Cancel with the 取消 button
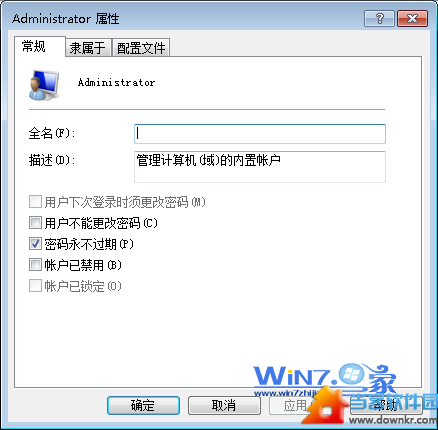The height and width of the screenshot is (430, 438). click(224, 405)
